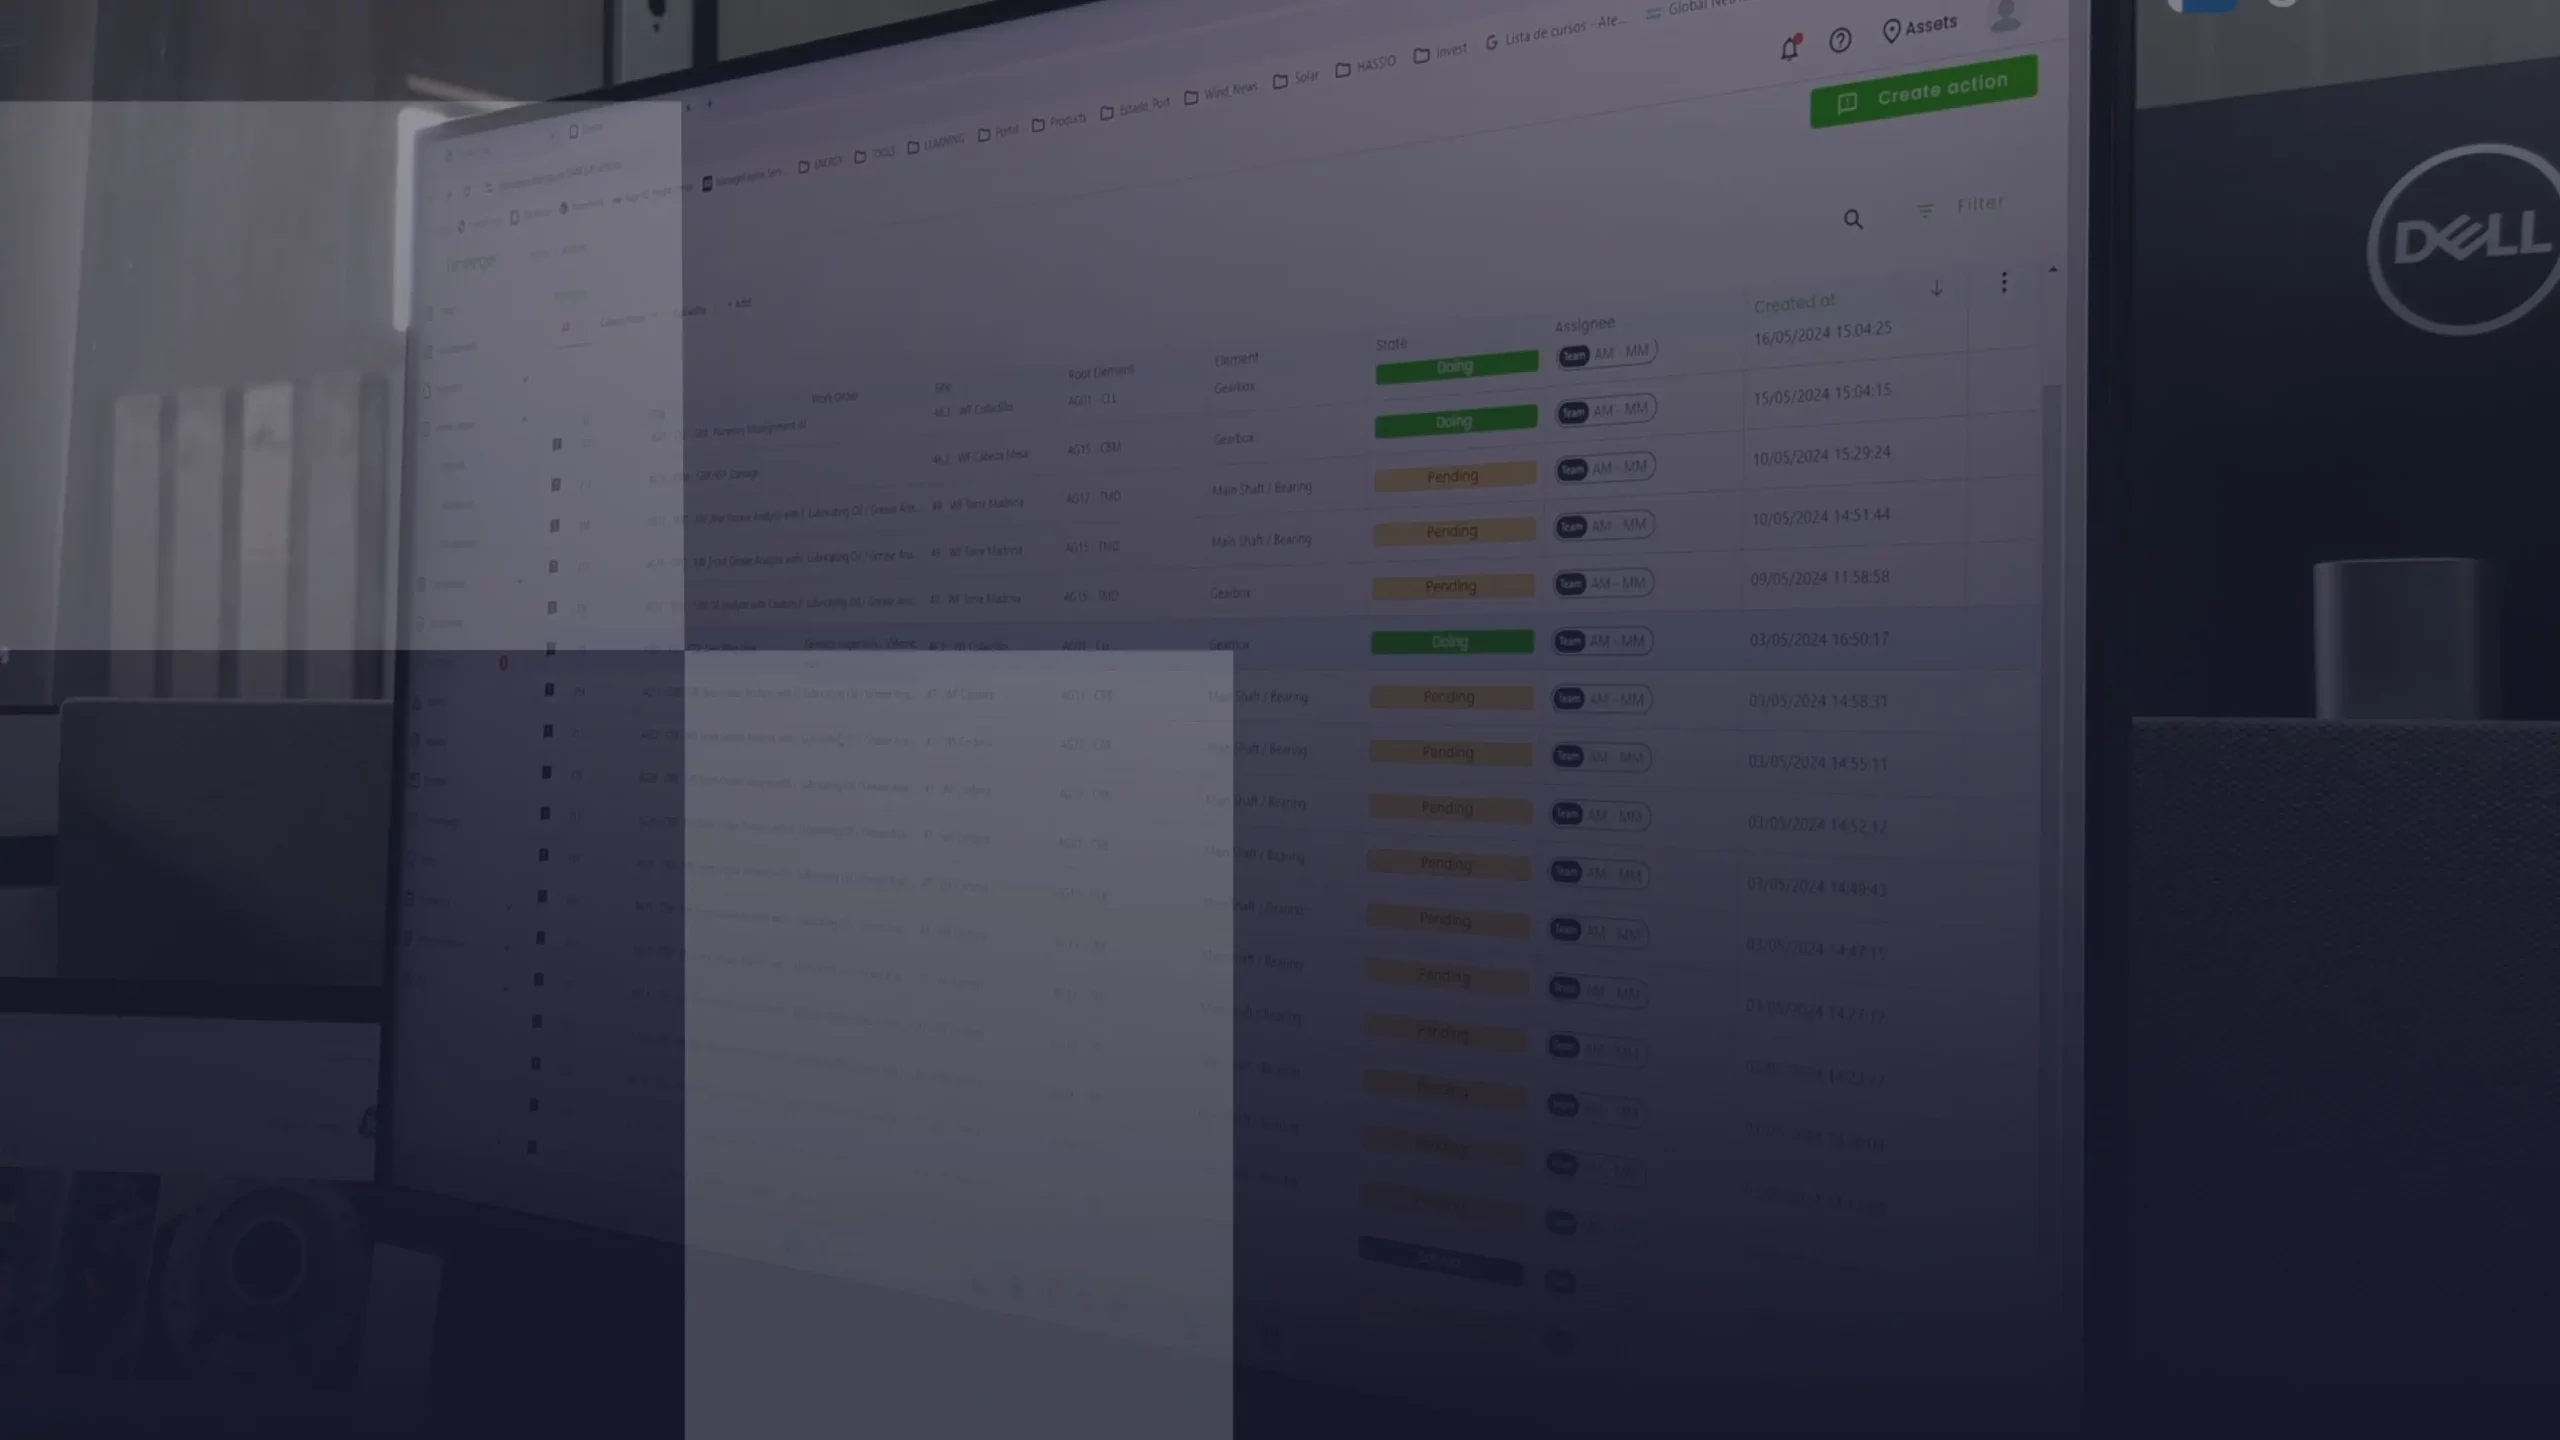This screenshot has height=1440, width=2560.
Task: Click Pending status of the 03/05/2024 14:58:31 row
Action: coord(1450,697)
